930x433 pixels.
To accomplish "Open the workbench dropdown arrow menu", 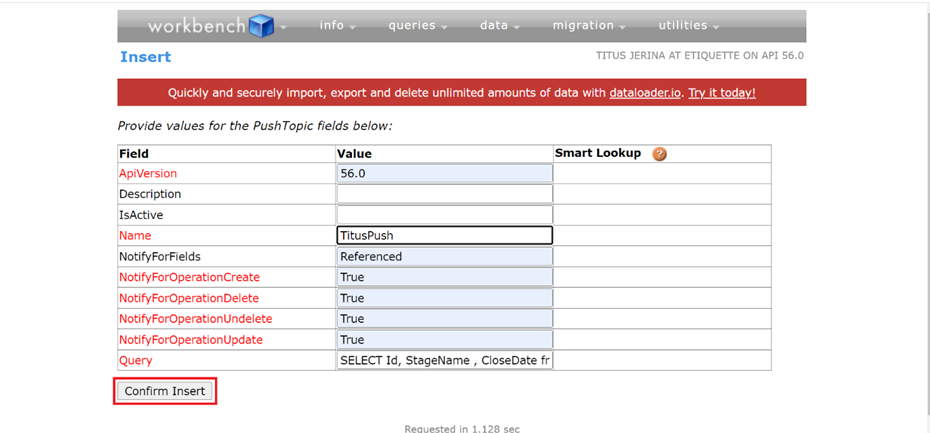I will [284, 27].
